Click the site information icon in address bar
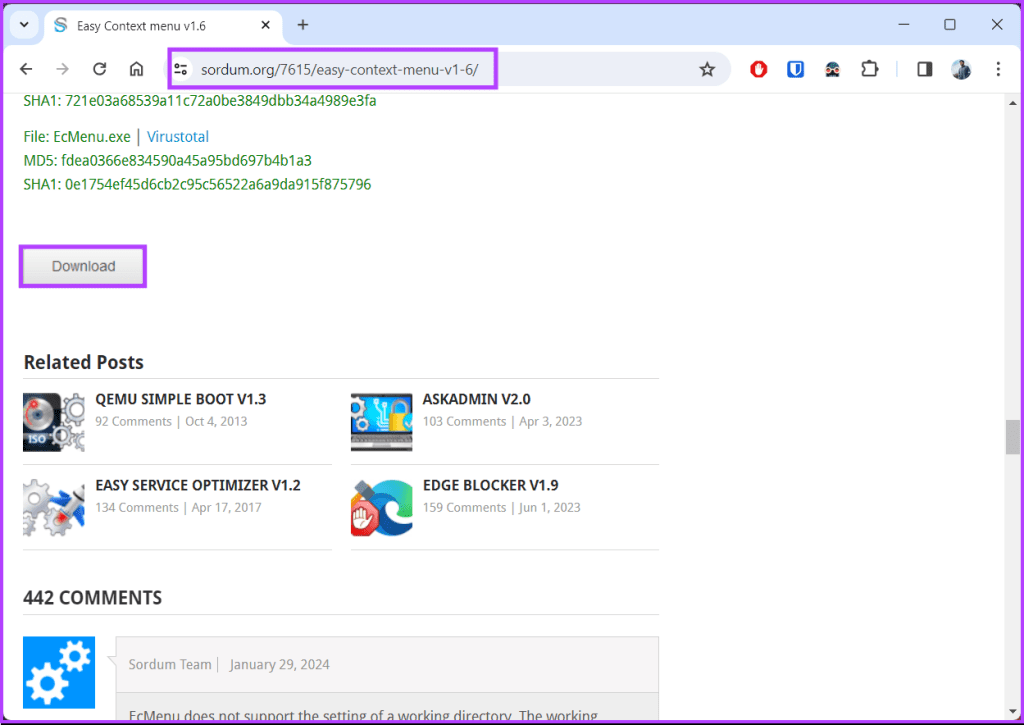 pos(181,69)
